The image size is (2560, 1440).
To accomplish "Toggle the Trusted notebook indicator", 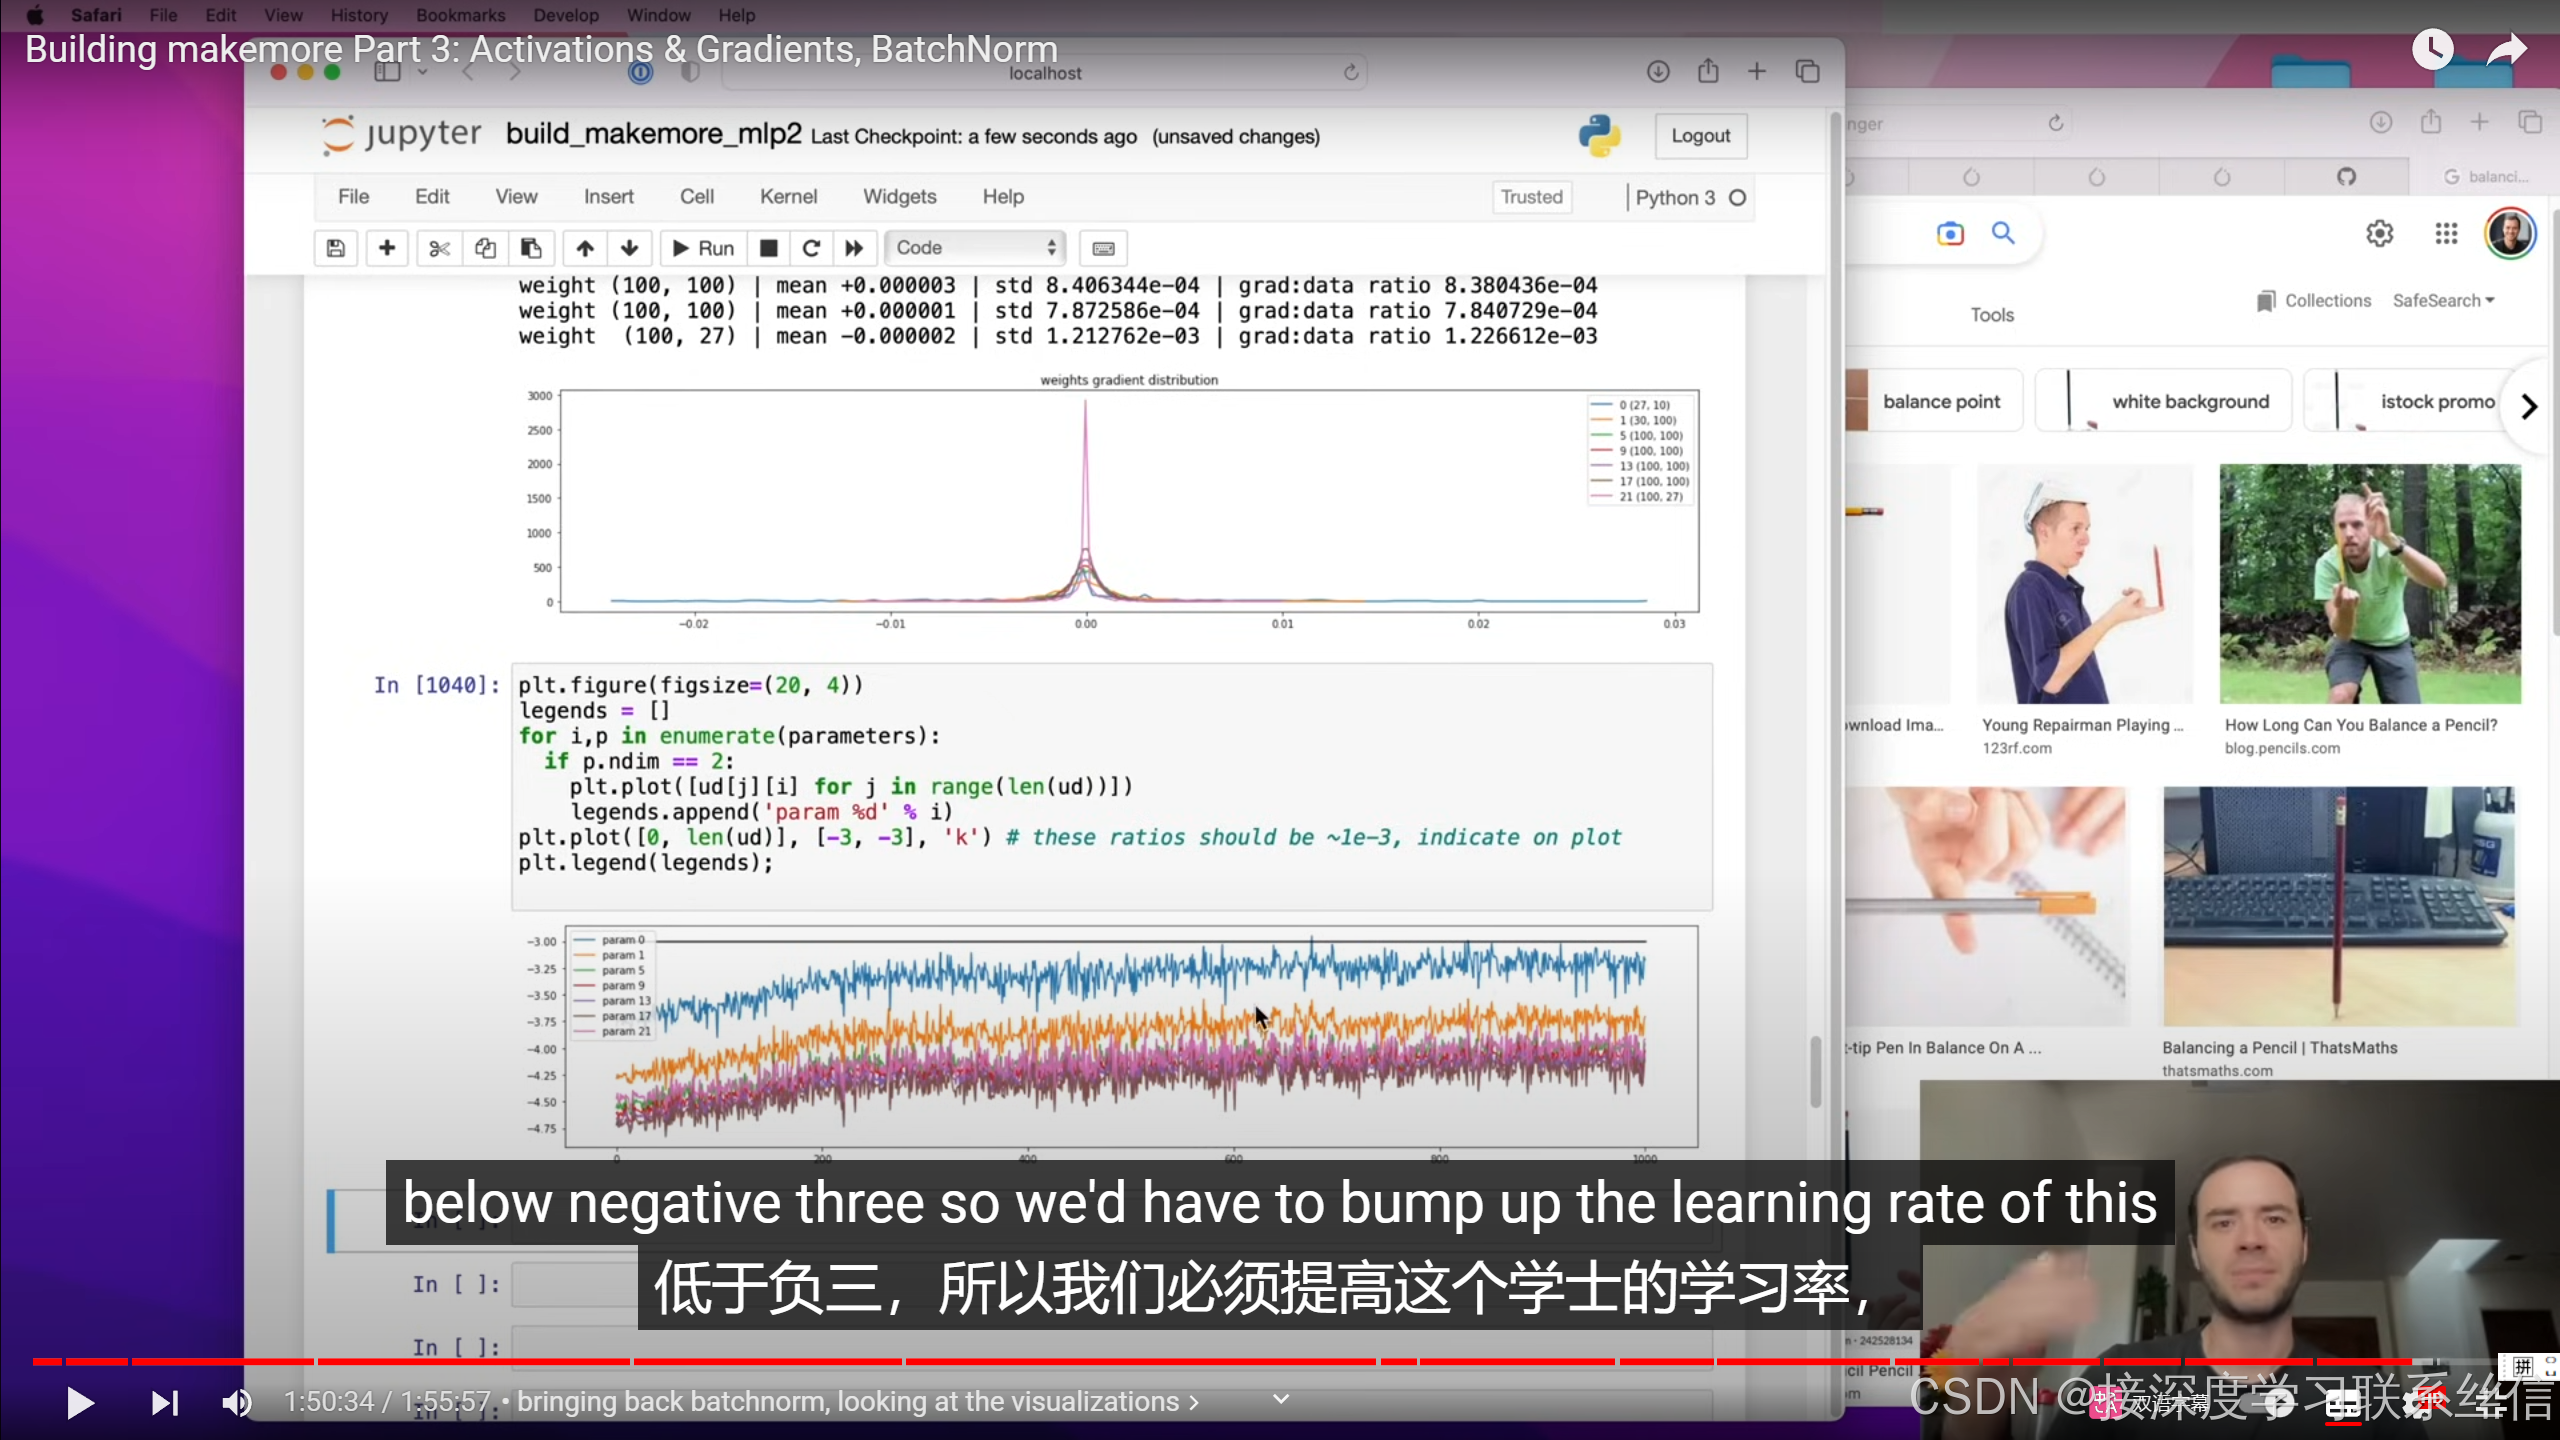I will [1531, 197].
